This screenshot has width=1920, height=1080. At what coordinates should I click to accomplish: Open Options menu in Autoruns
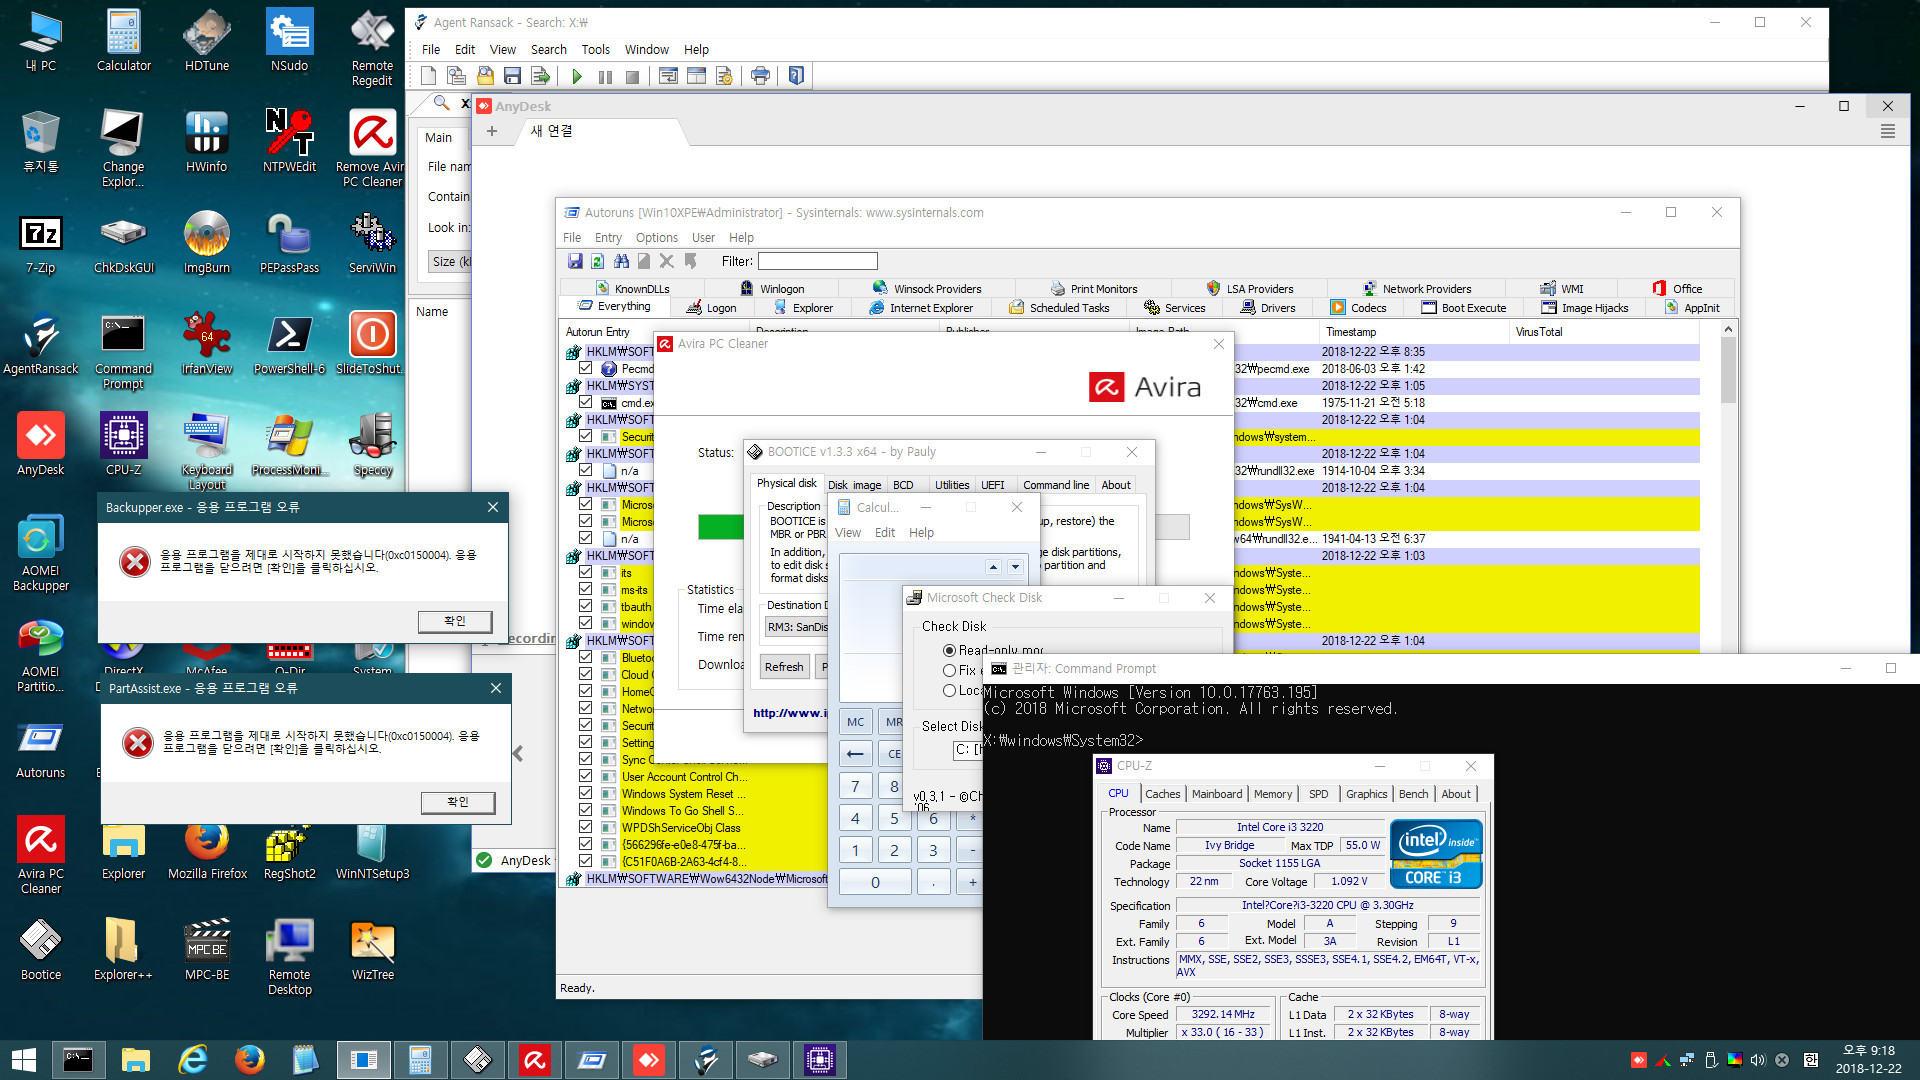(x=656, y=238)
